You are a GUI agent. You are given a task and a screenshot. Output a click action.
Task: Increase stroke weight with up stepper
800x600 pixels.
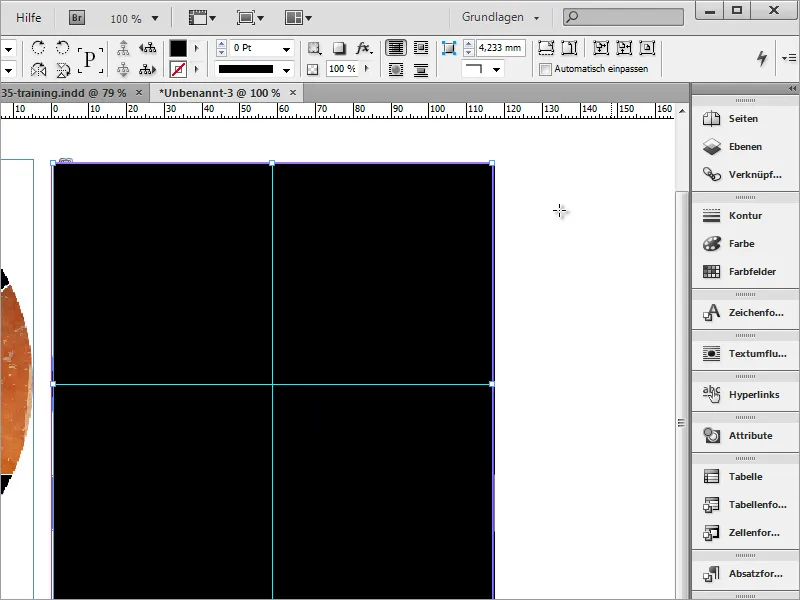coord(221,44)
